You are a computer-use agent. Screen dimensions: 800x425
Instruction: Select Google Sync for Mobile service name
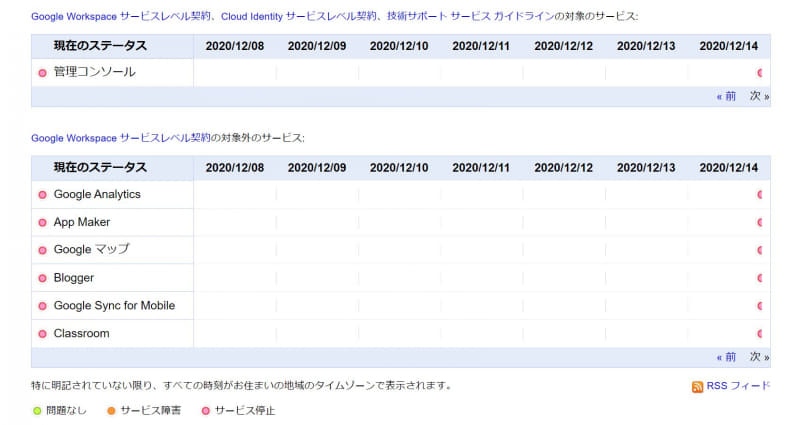click(114, 306)
